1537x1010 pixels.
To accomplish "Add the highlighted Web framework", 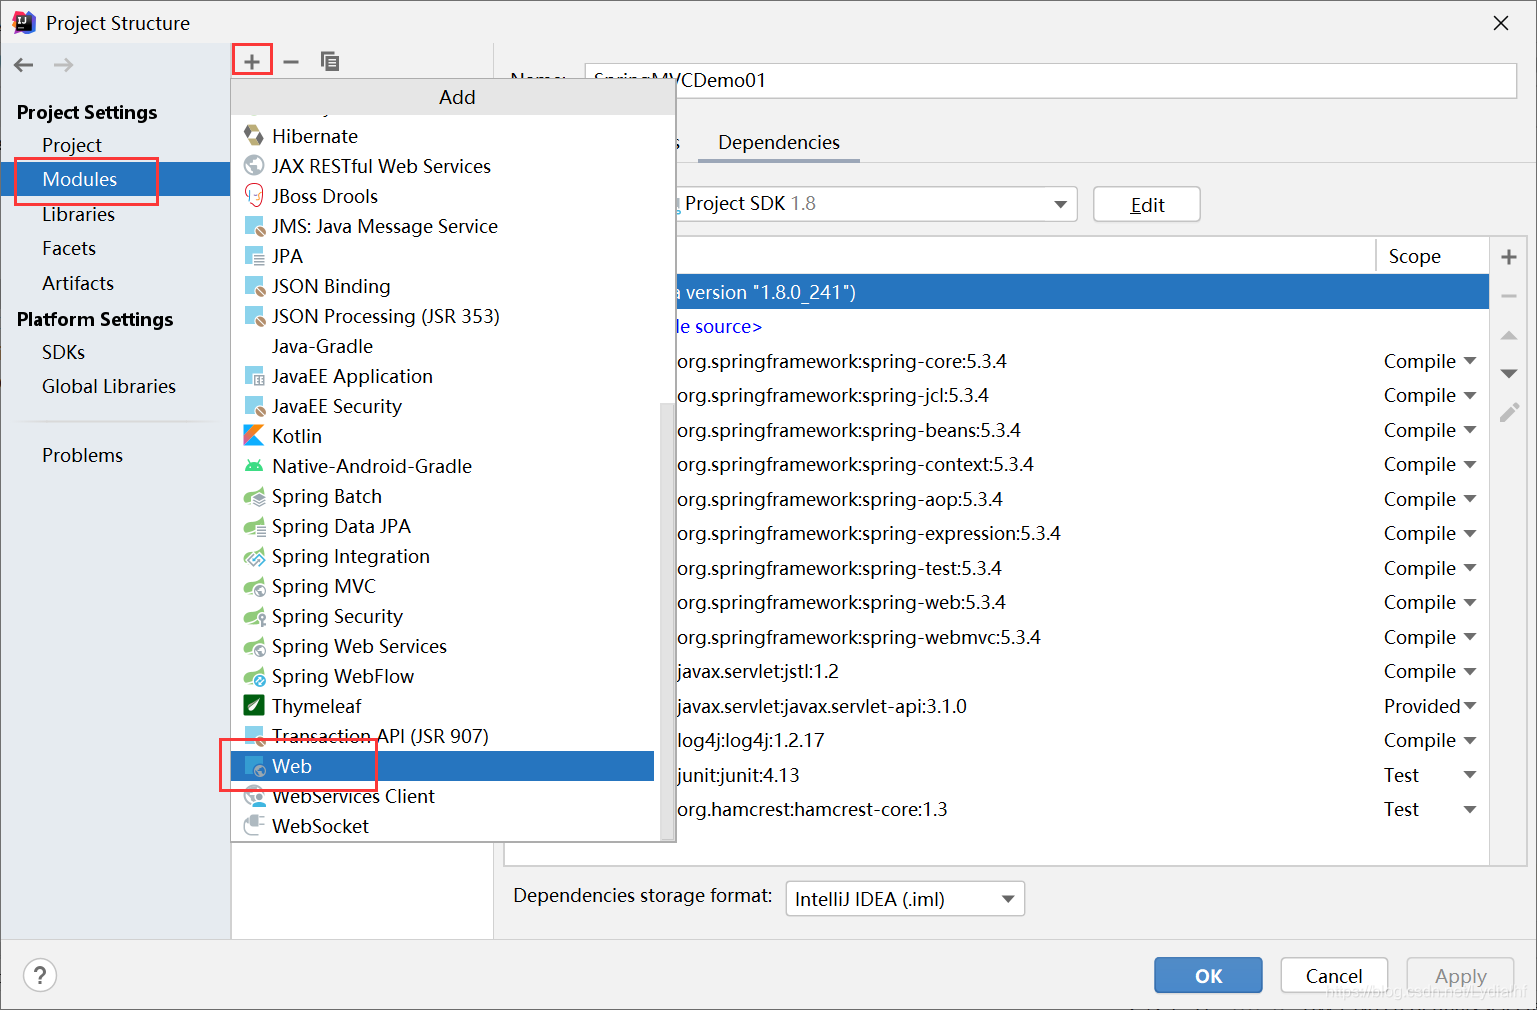I will [x=443, y=766].
